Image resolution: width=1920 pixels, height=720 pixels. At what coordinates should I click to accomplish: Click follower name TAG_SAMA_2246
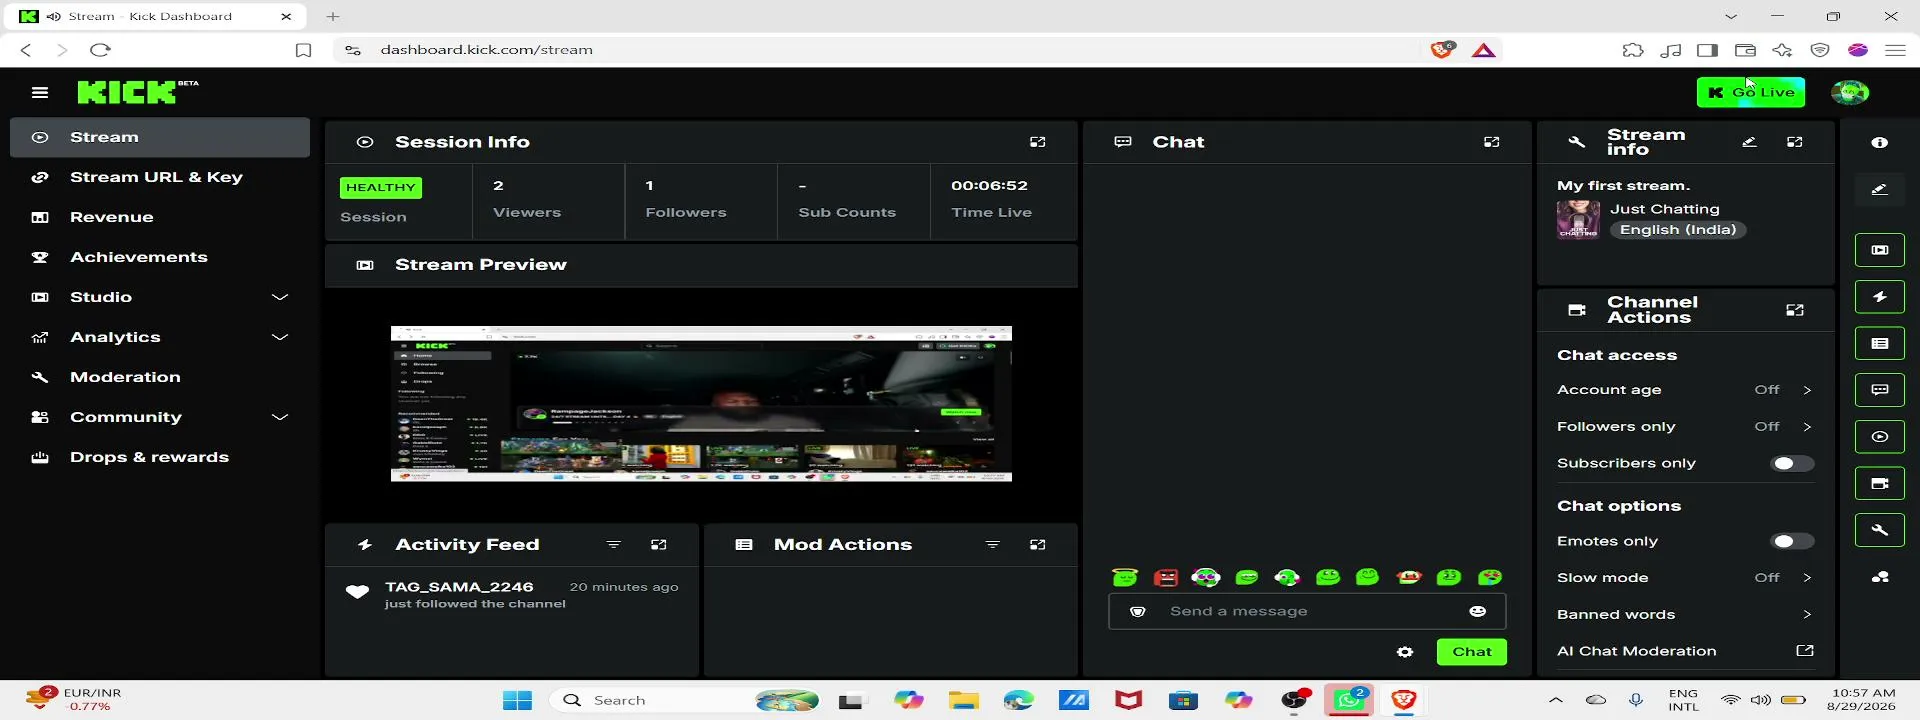(x=459, y=587)
